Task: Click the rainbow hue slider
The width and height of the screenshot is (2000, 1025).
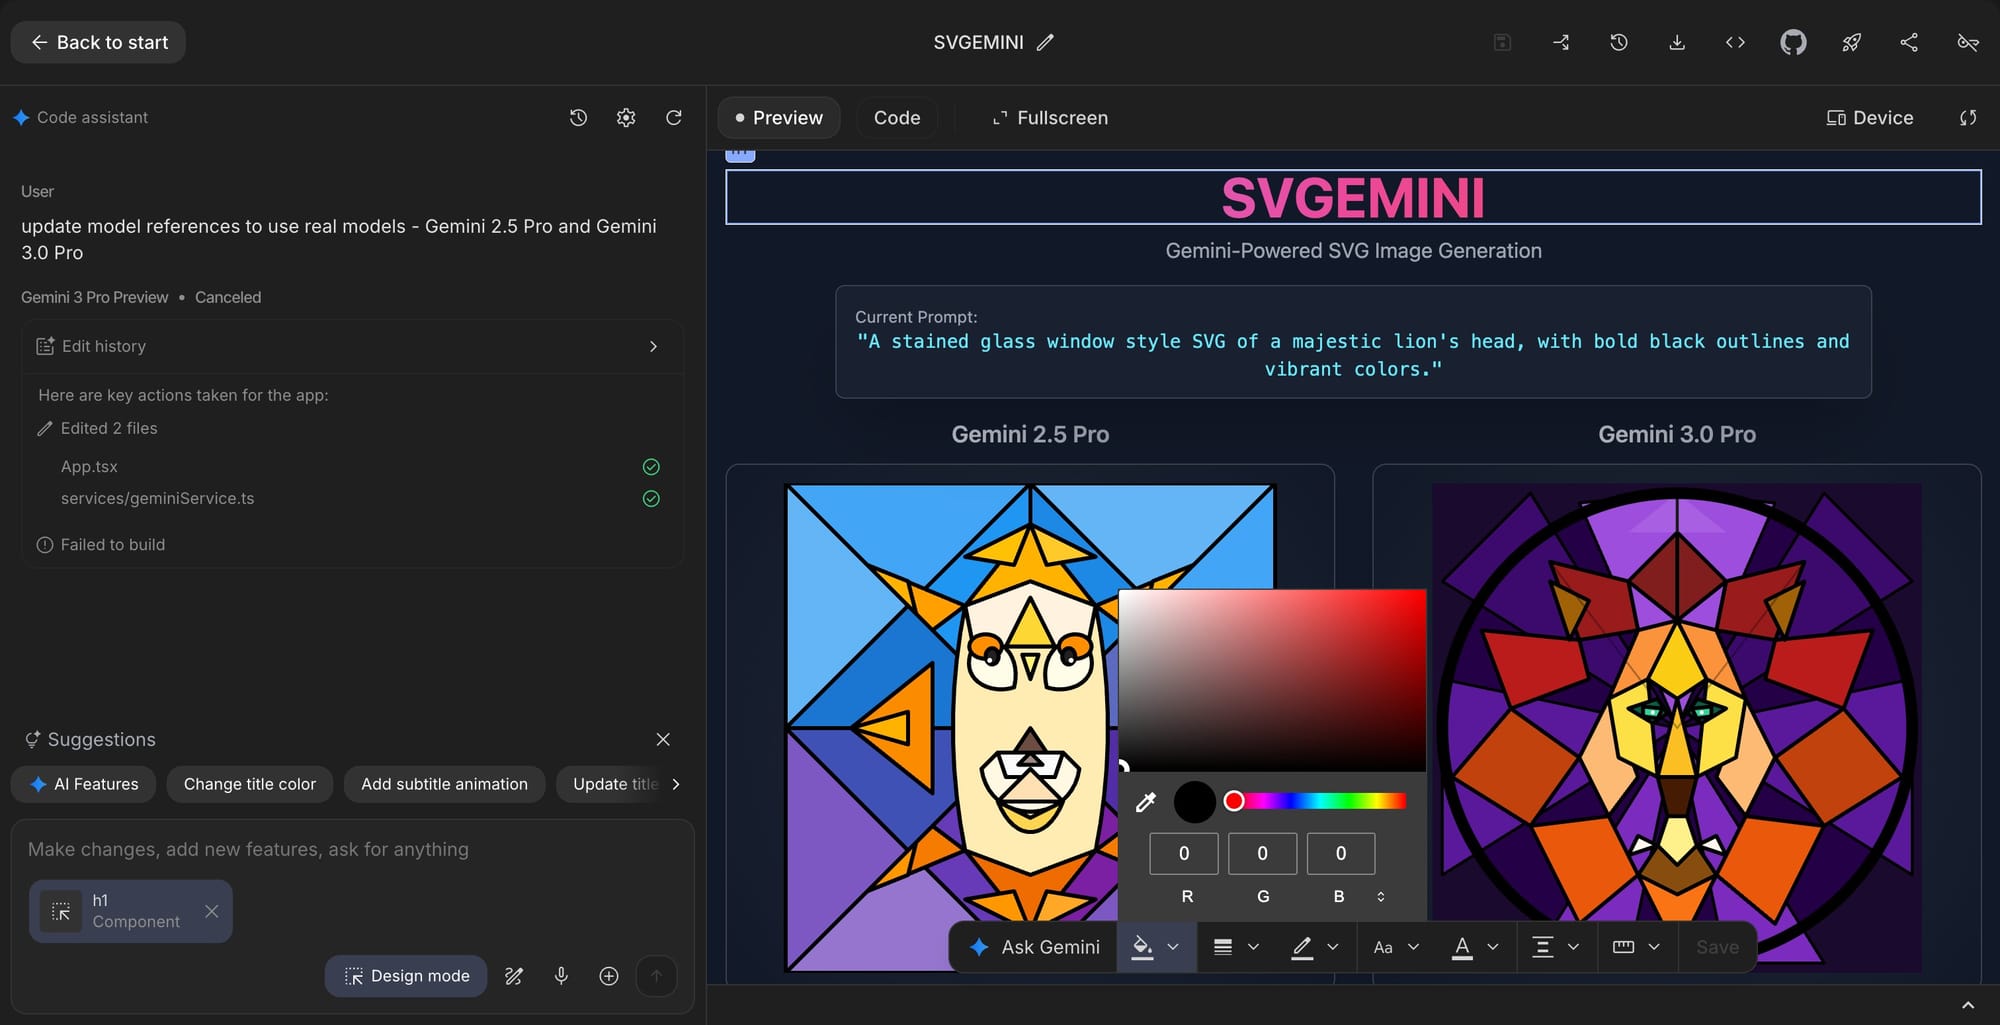Action: (1315, 800)
